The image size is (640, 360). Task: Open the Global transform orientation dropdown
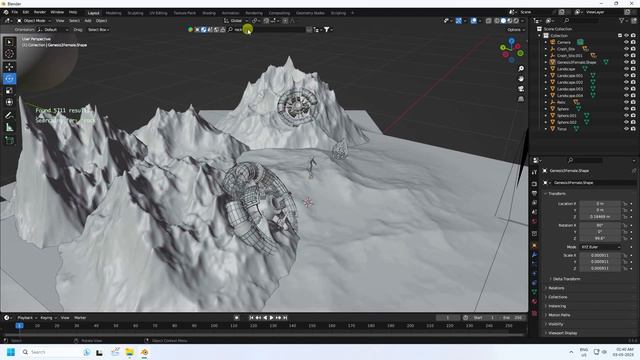click(236, 20)
